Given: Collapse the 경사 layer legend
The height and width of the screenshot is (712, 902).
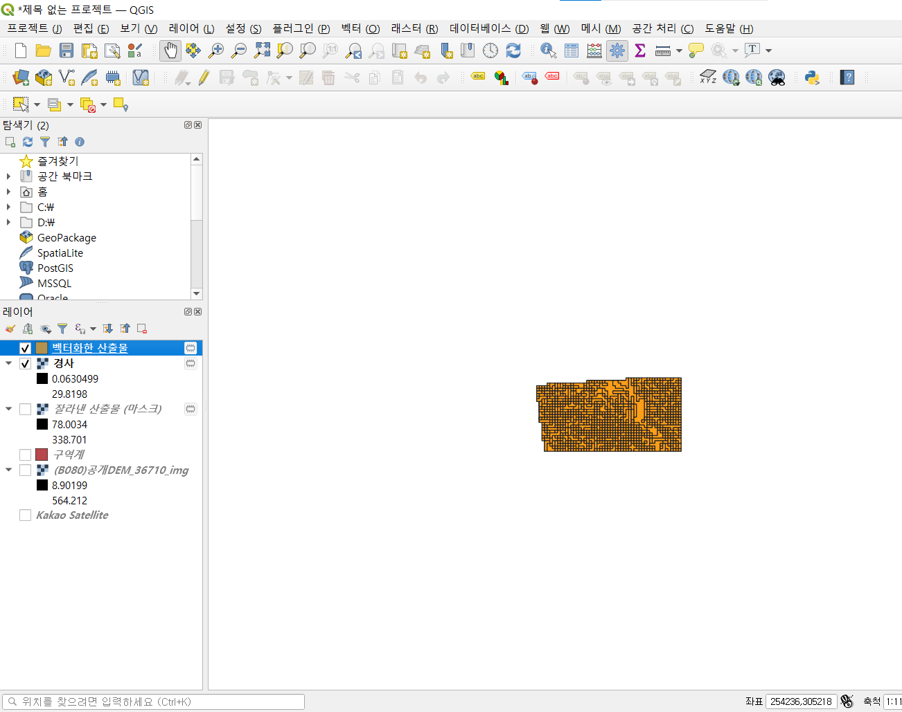Looking at the screenshot, I should [x=9, y=363].
